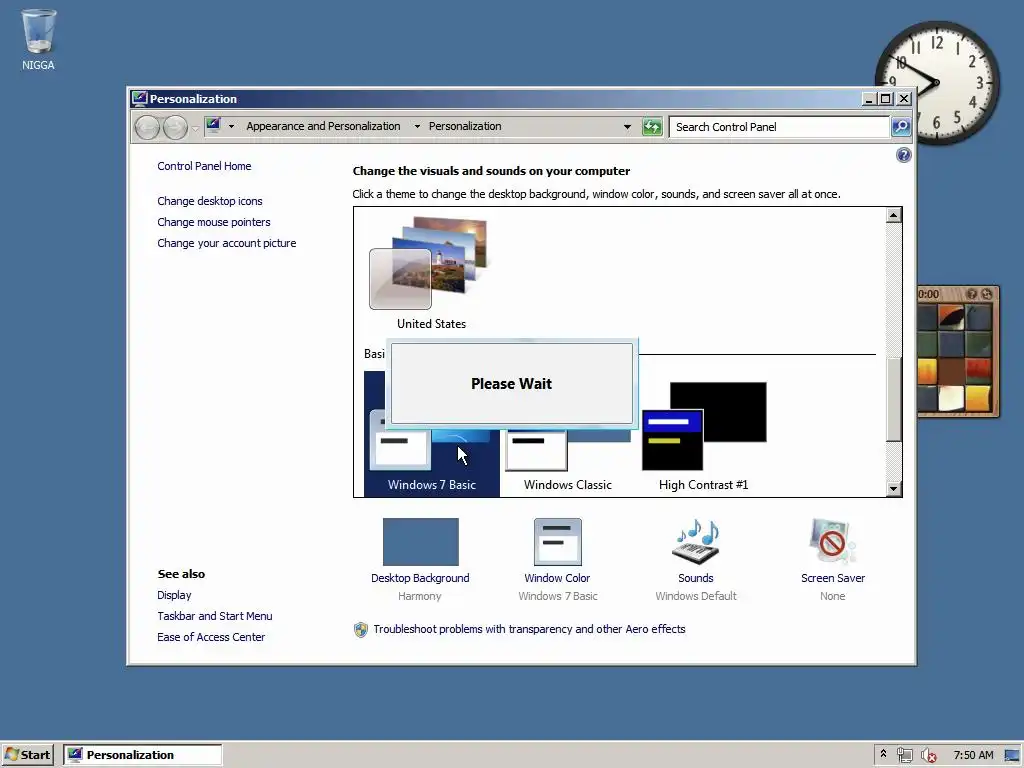The width and height of the screenshot is (1024, 768).
Task: Click the green Refresh button
Action: tap(652, 127)
